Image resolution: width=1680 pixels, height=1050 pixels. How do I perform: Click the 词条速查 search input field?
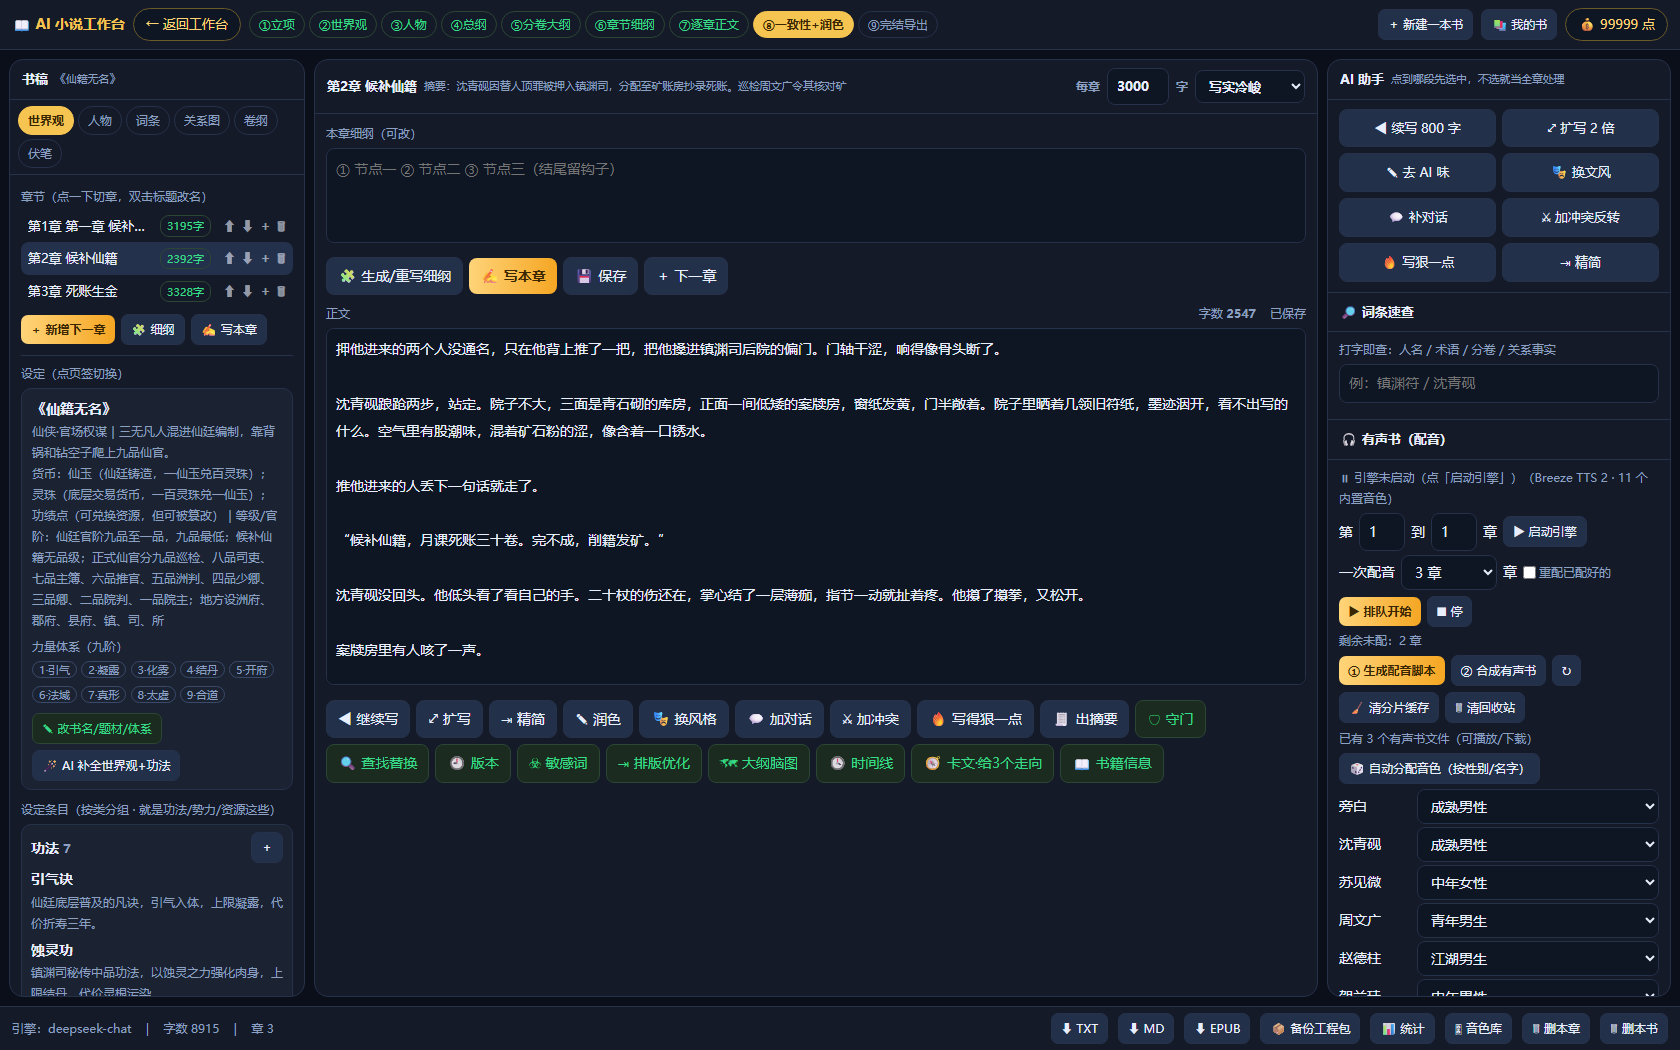[1498, 383]
